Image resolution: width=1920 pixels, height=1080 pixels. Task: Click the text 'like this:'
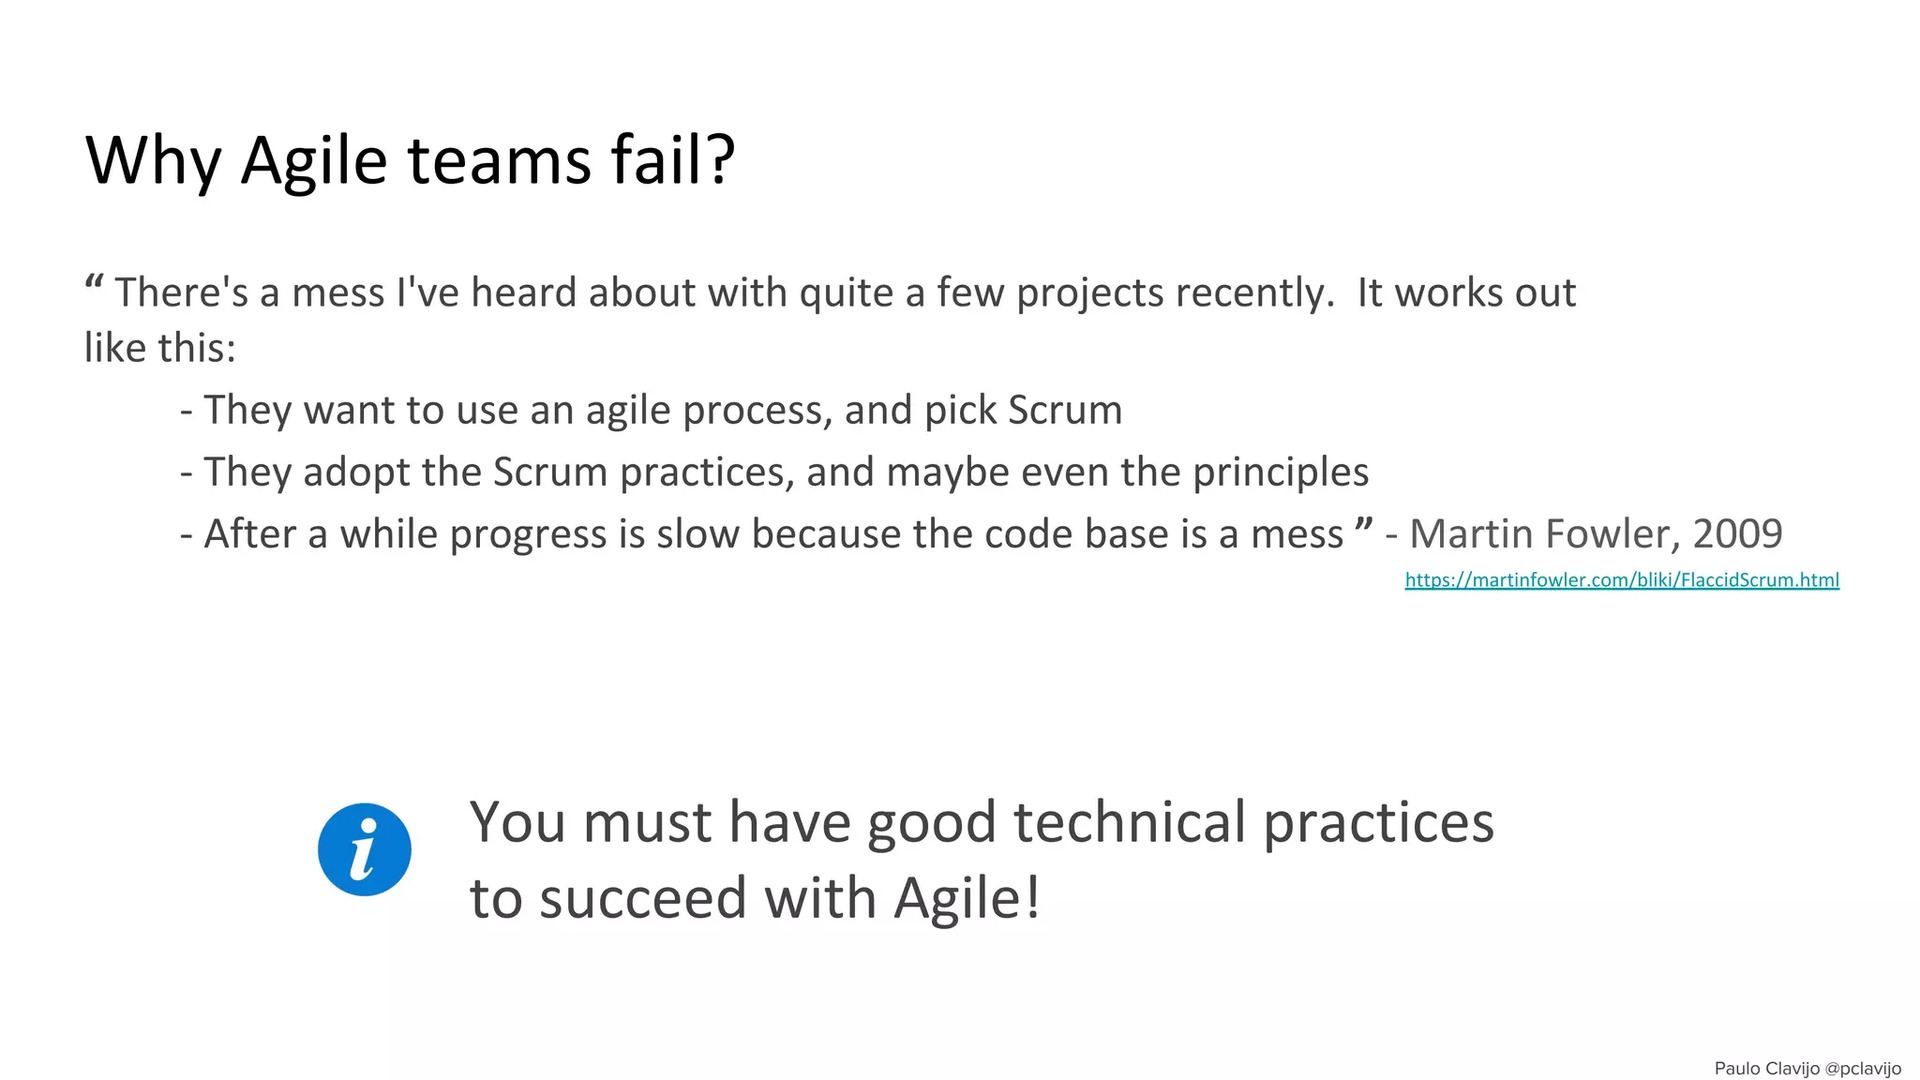pyautogui.click(x=160, y=348)
